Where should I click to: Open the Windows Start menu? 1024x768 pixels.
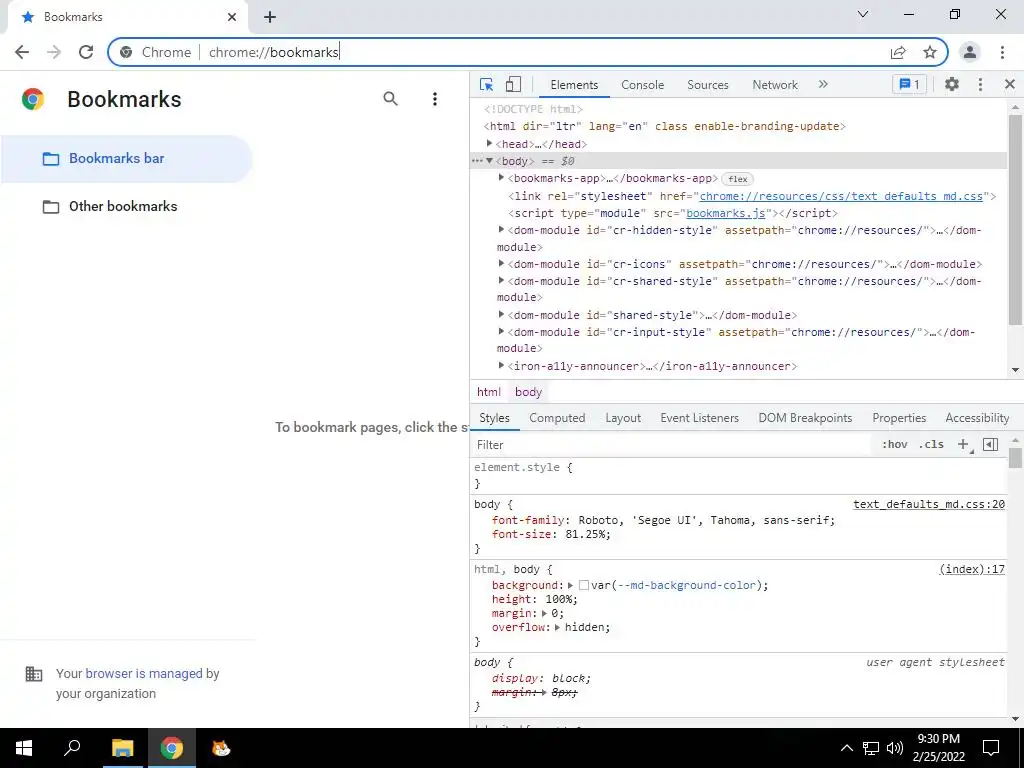pyautogui.click(x=24, y=748)
